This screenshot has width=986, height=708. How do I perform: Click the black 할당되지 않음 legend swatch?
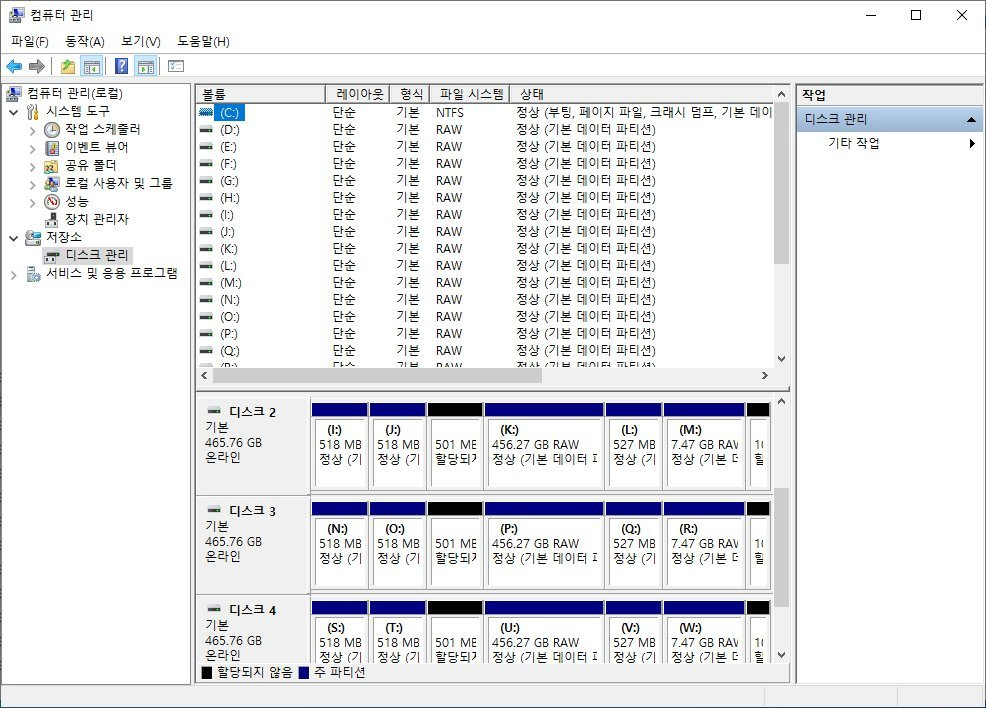[x=206, y=673]
